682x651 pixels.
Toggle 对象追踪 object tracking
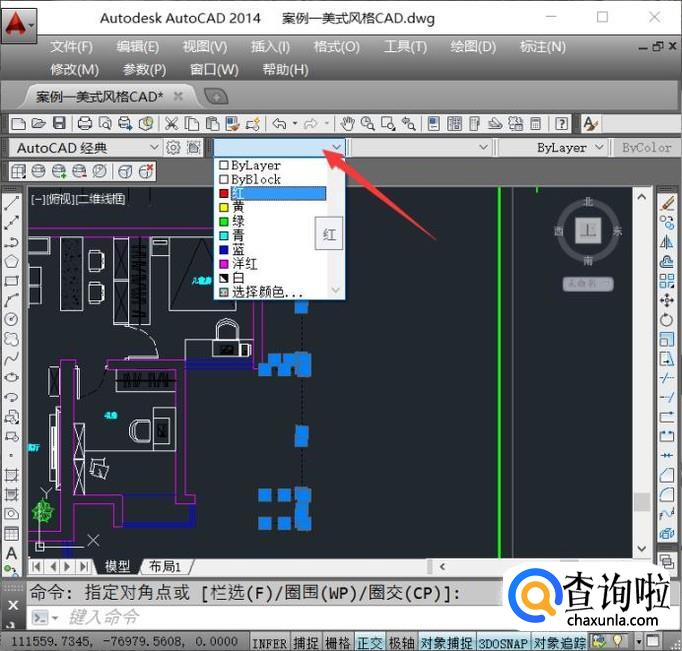click(560, 643)
